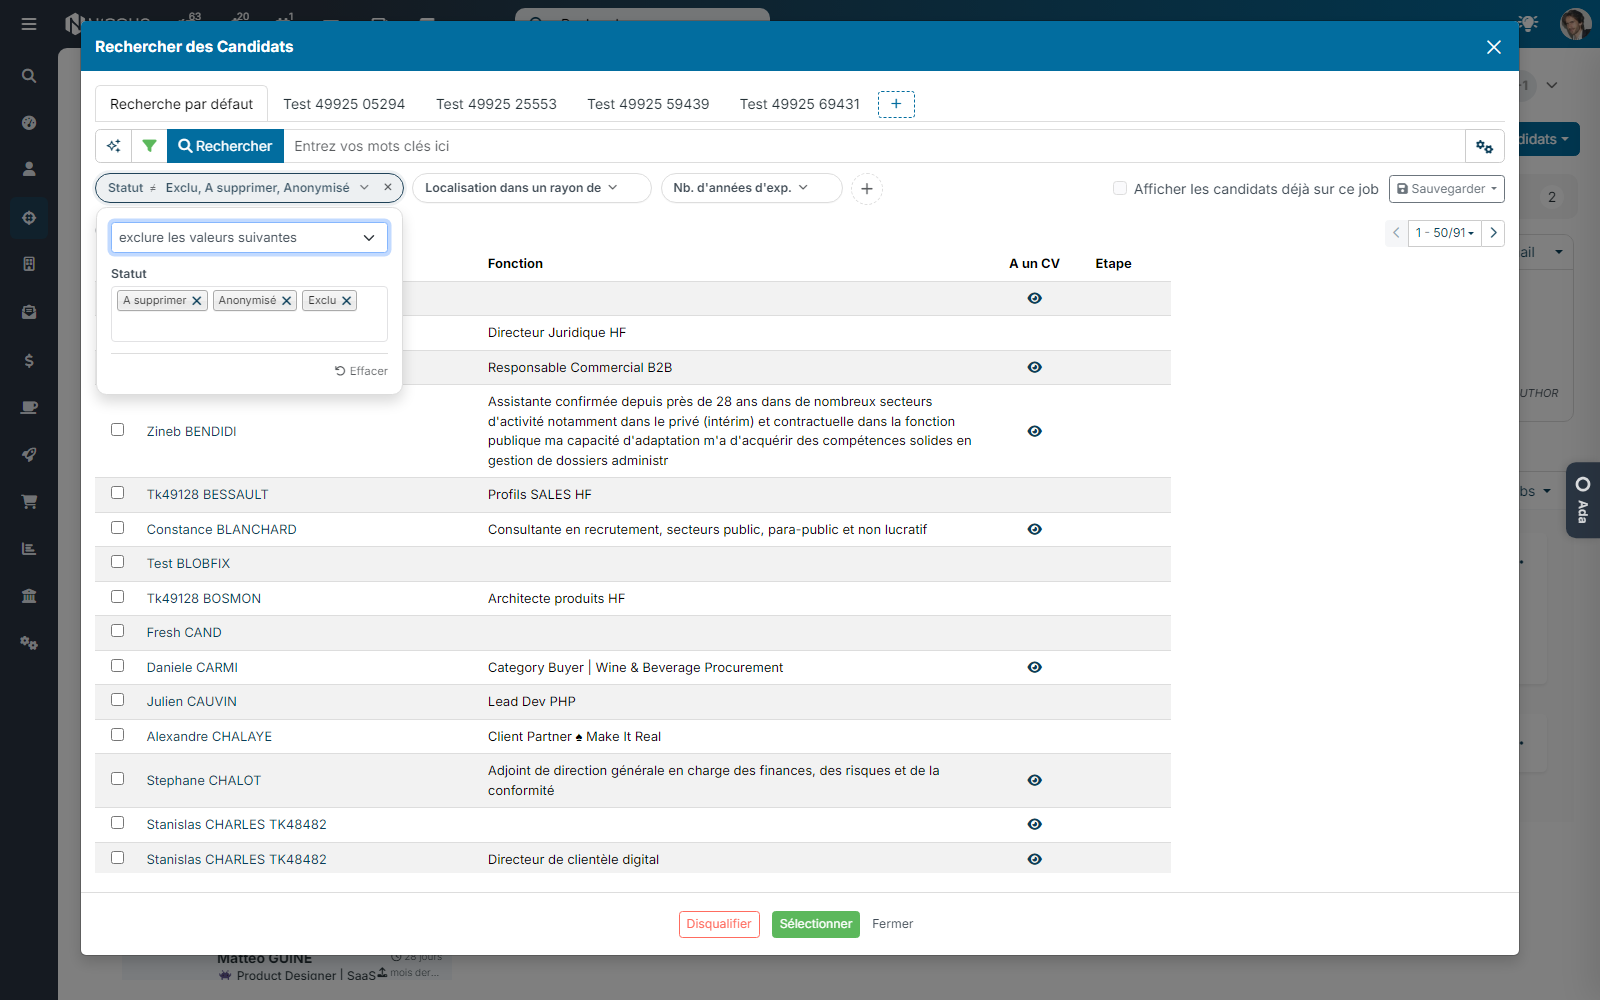
Task: Tick checkbox for Test BLOBFIX
Action: [117, 562]
